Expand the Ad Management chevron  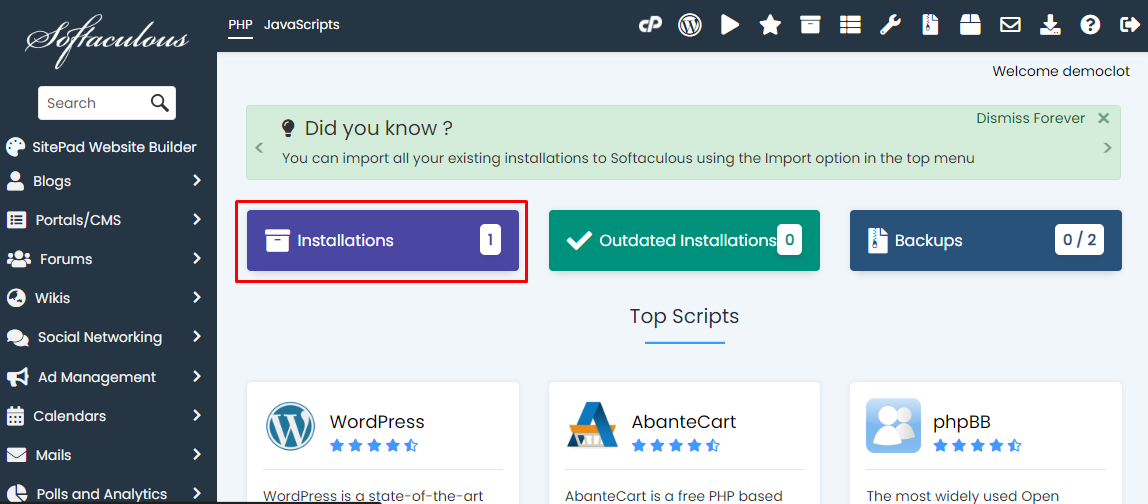point(196,377)
